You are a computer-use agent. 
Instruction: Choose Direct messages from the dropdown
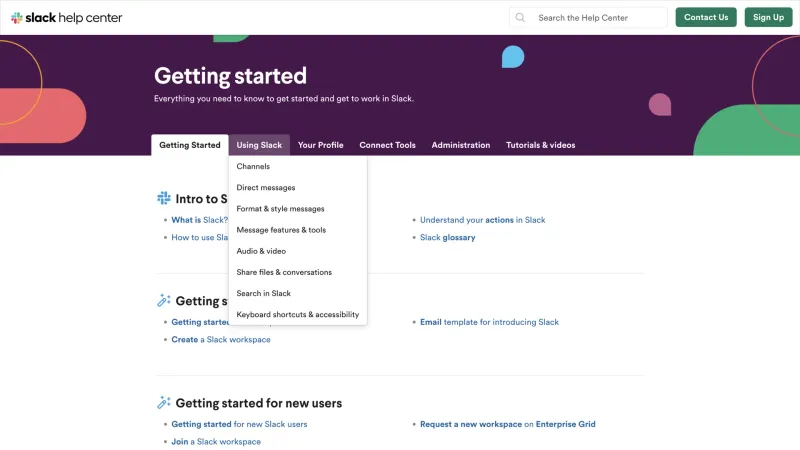tap(298, 187)
